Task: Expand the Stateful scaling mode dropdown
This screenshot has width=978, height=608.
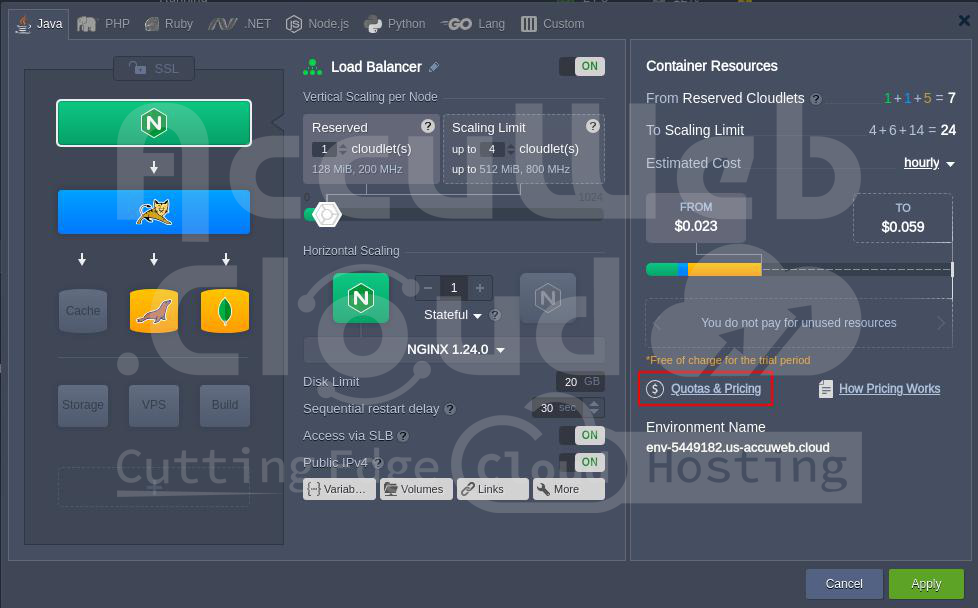Action: click(453, 315)
